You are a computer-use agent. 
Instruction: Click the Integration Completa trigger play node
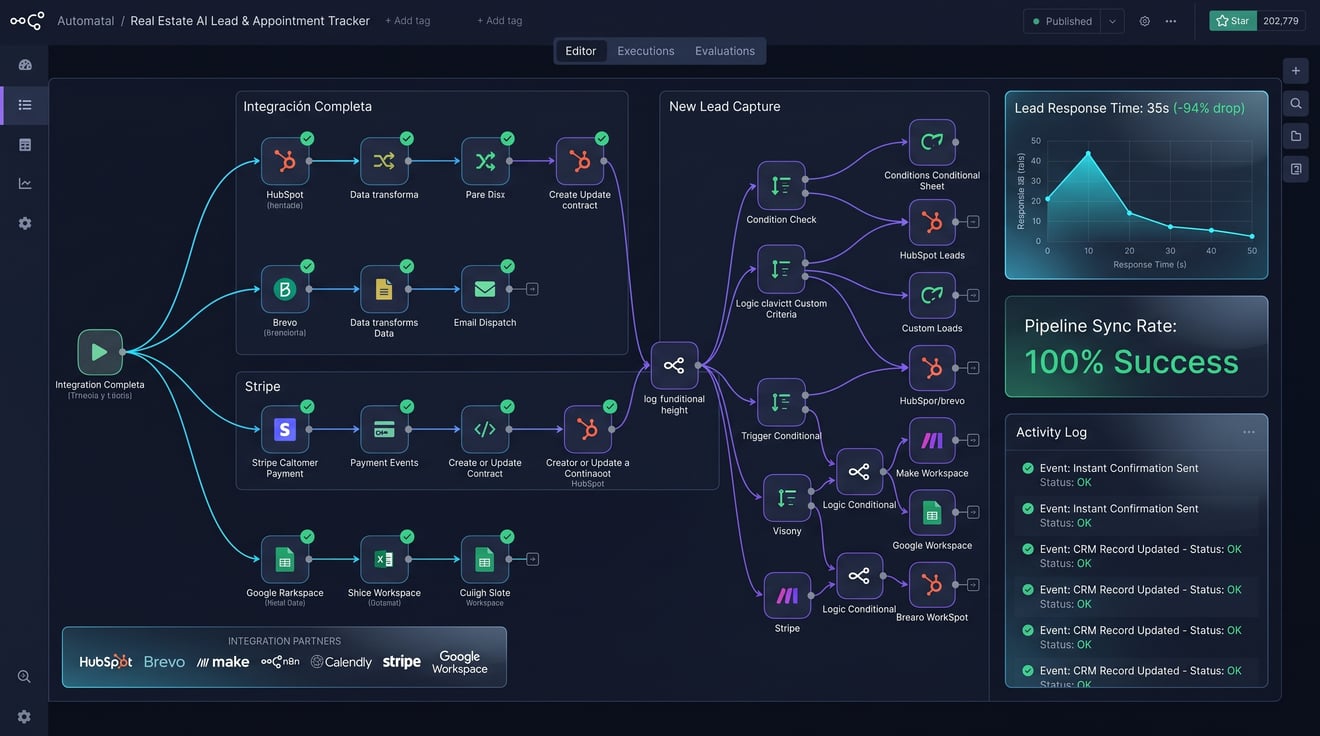click(100, 352)
